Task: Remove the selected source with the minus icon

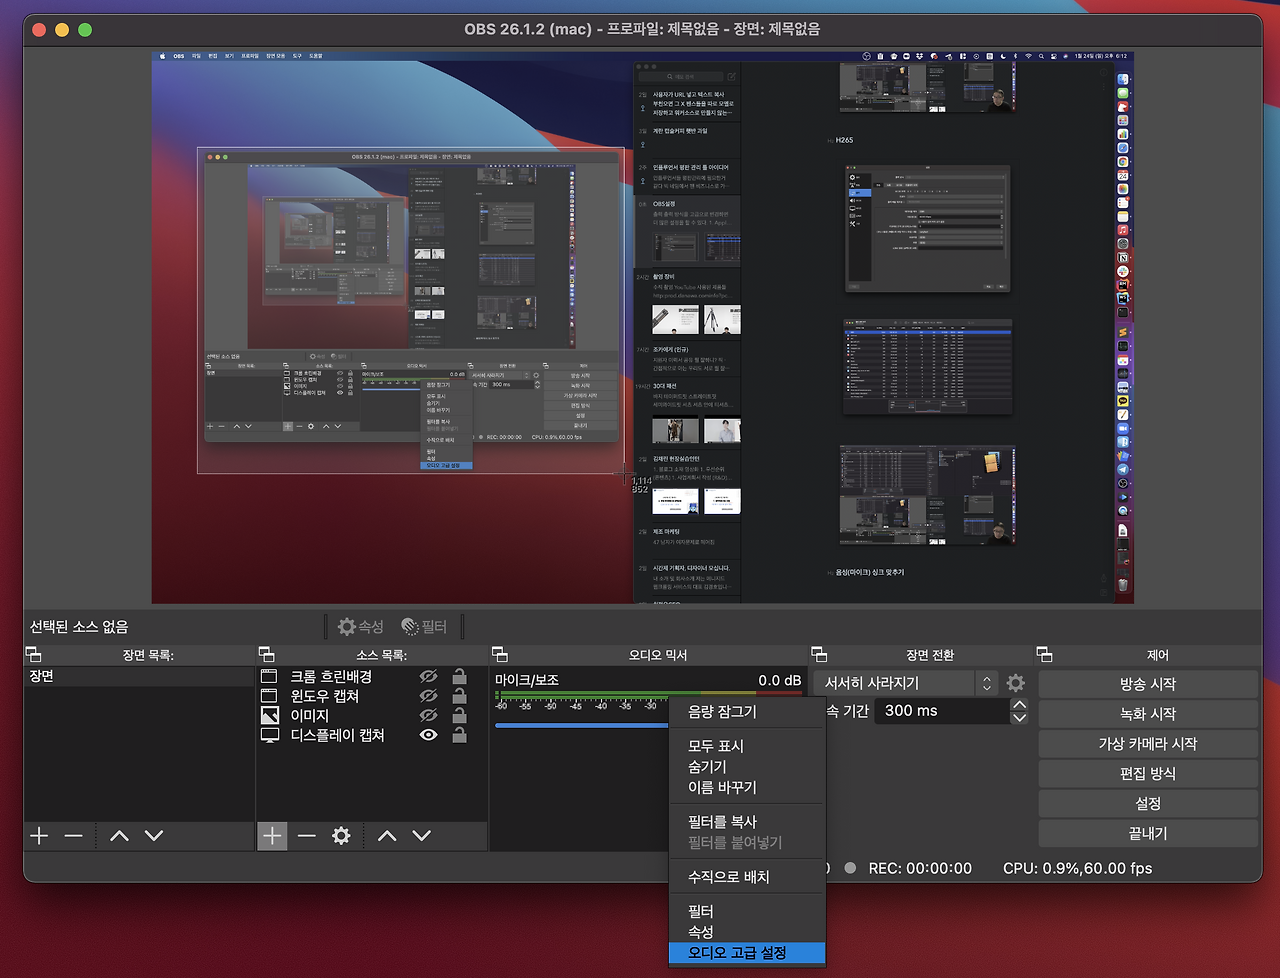Action: (x=306, y=835)
